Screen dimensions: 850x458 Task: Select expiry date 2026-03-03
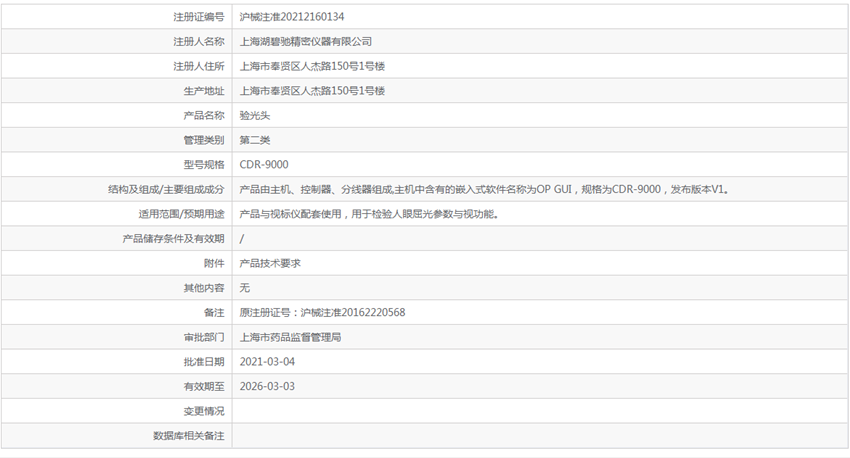point(267,386)
